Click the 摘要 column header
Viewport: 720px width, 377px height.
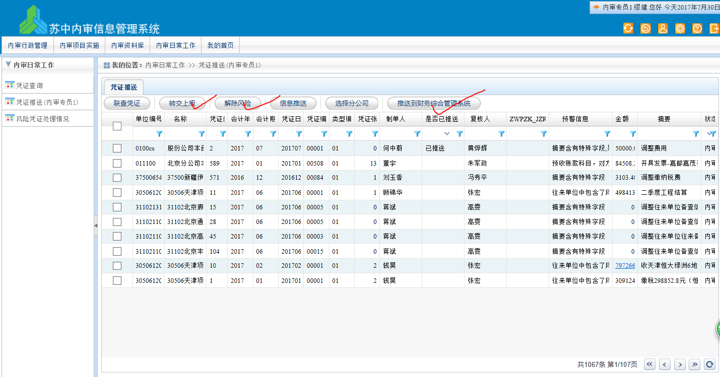[x=669, y=119]
